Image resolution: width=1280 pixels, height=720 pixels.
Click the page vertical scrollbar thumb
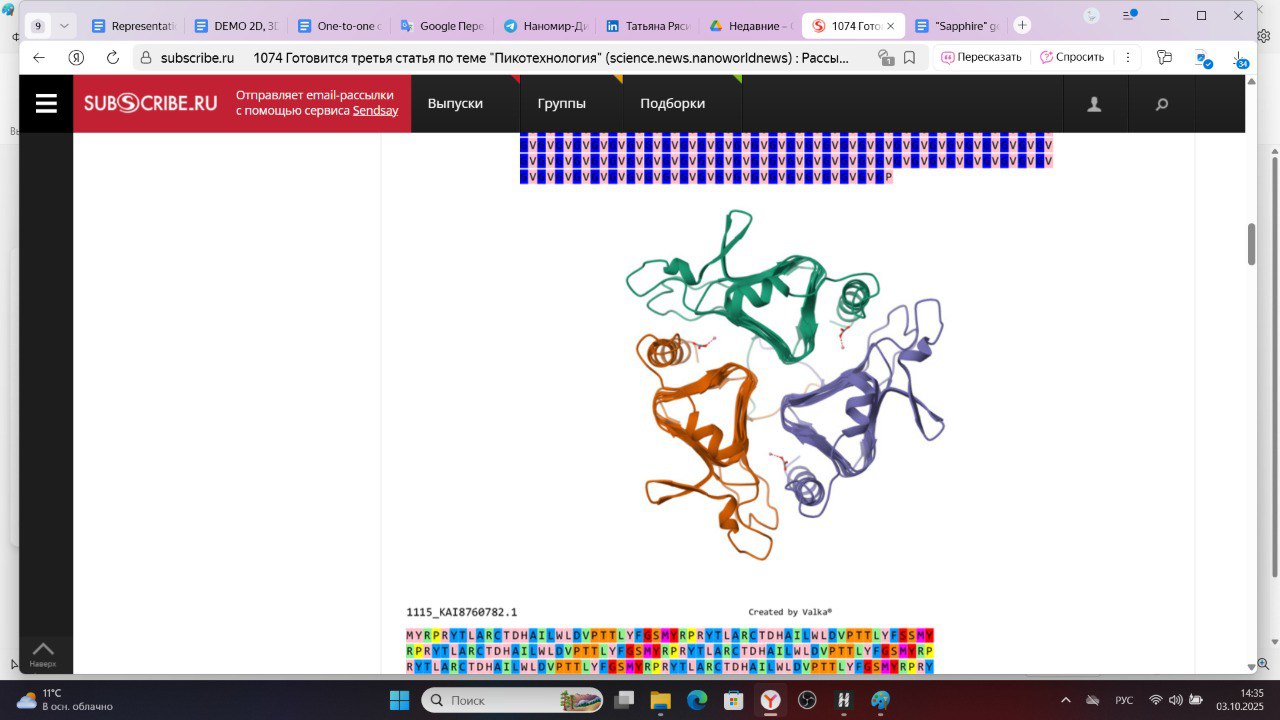(x=1251, y=244)
